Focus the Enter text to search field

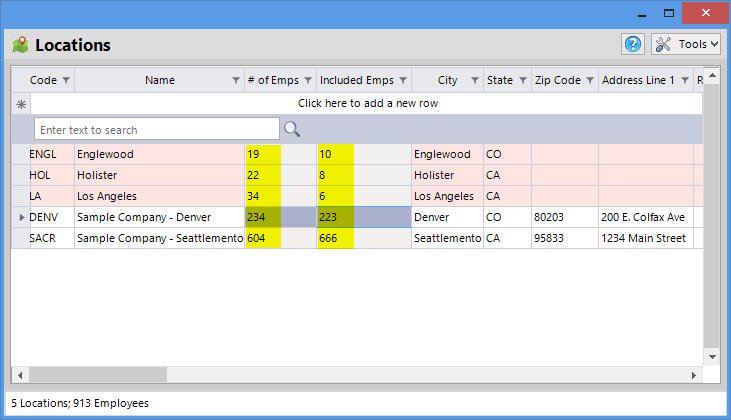(x=157, y=129)
